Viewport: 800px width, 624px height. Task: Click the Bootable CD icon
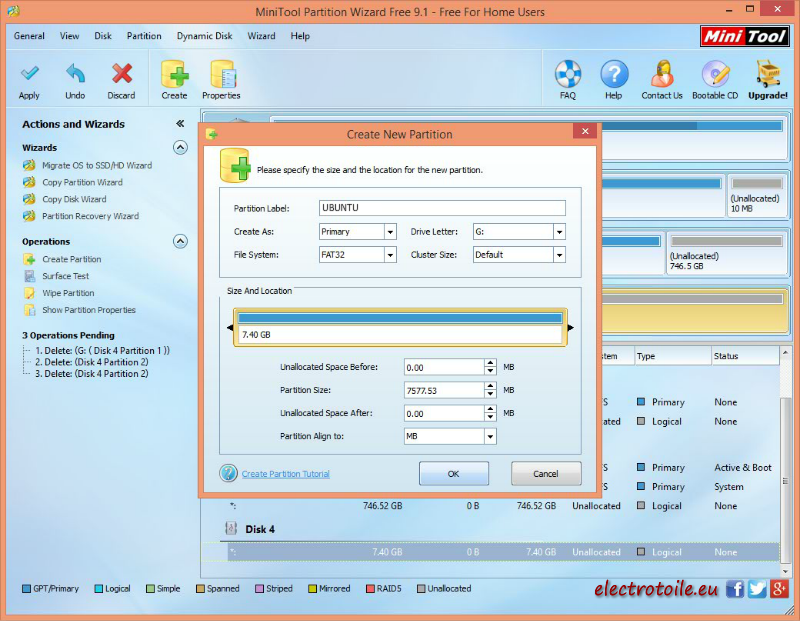(715, 74)
